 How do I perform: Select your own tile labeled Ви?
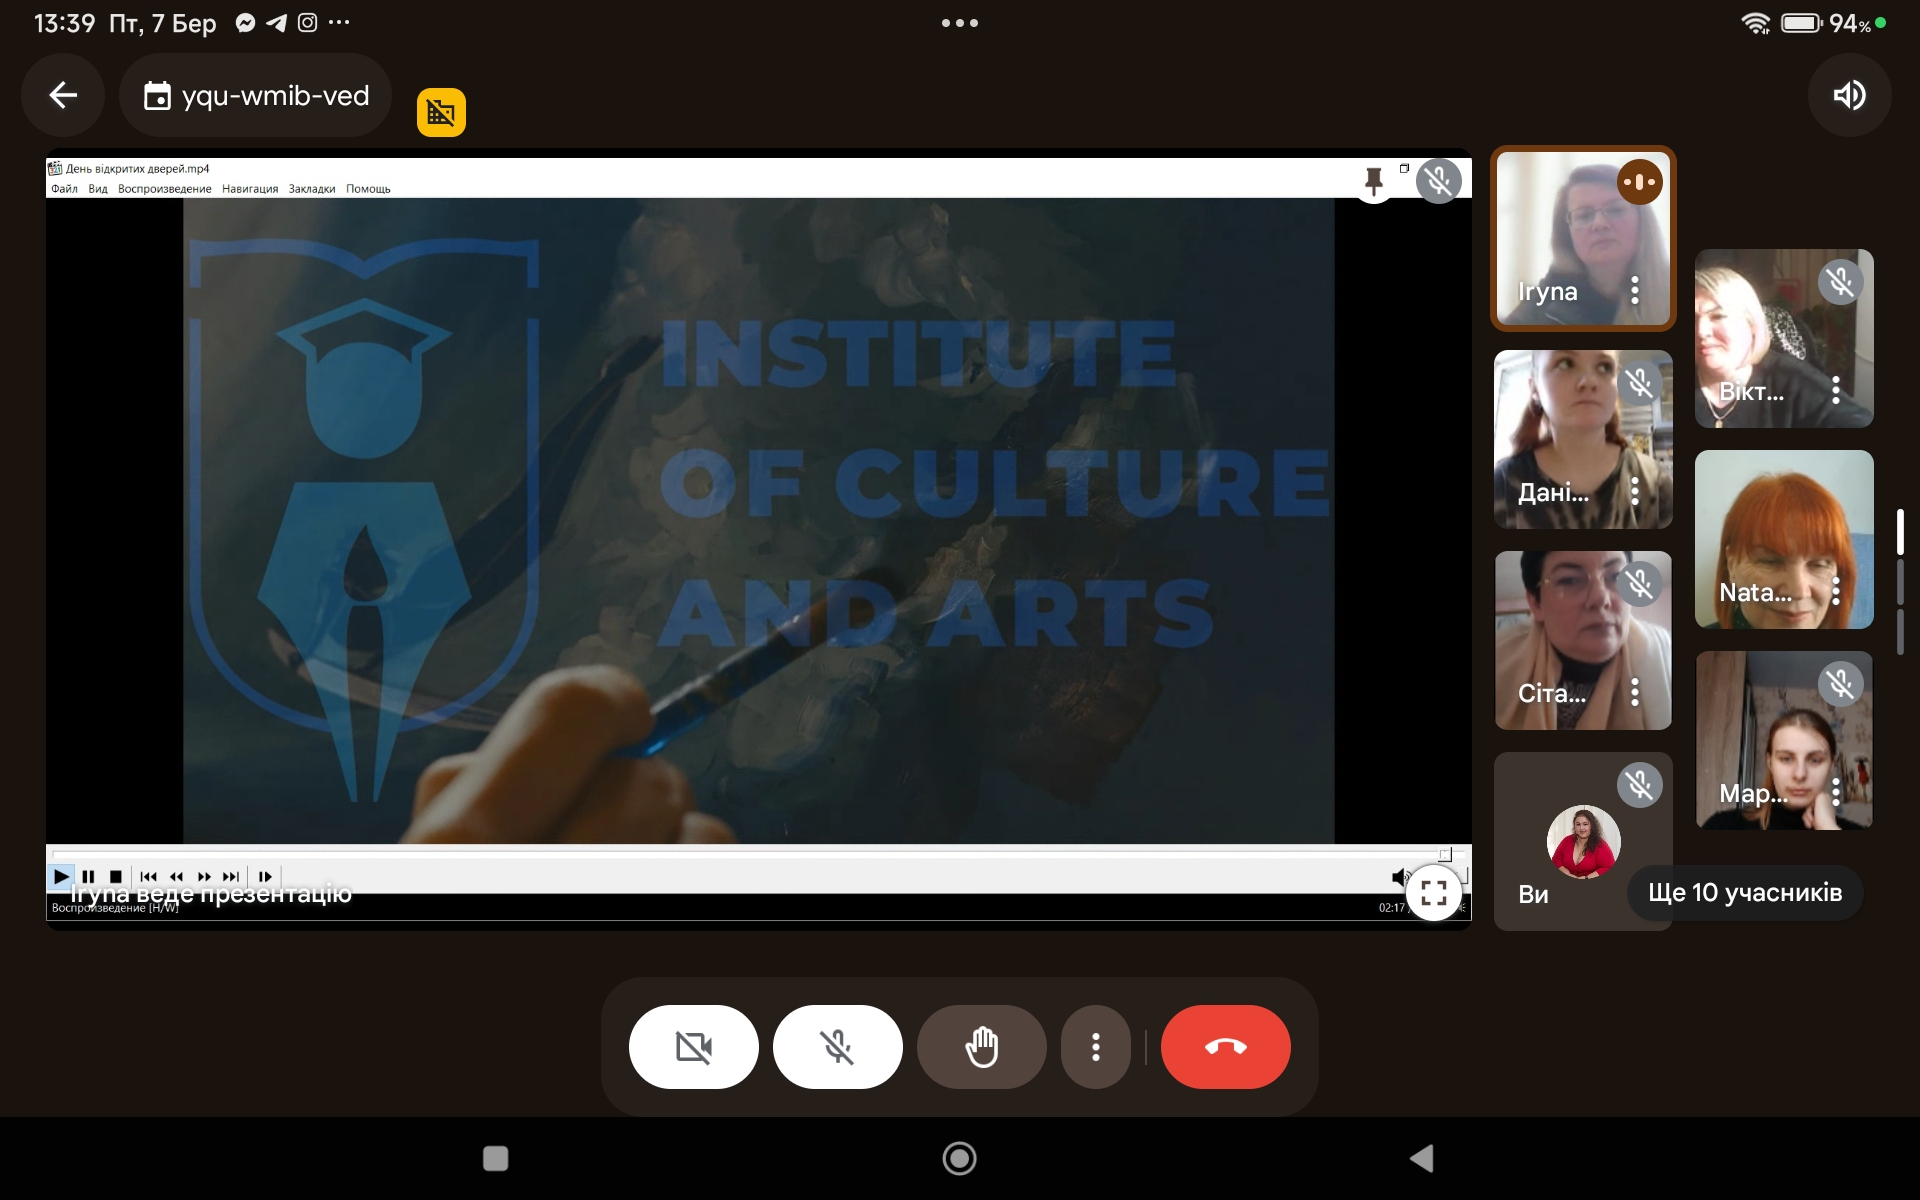pyautogui.click(x=1583, y=841)
